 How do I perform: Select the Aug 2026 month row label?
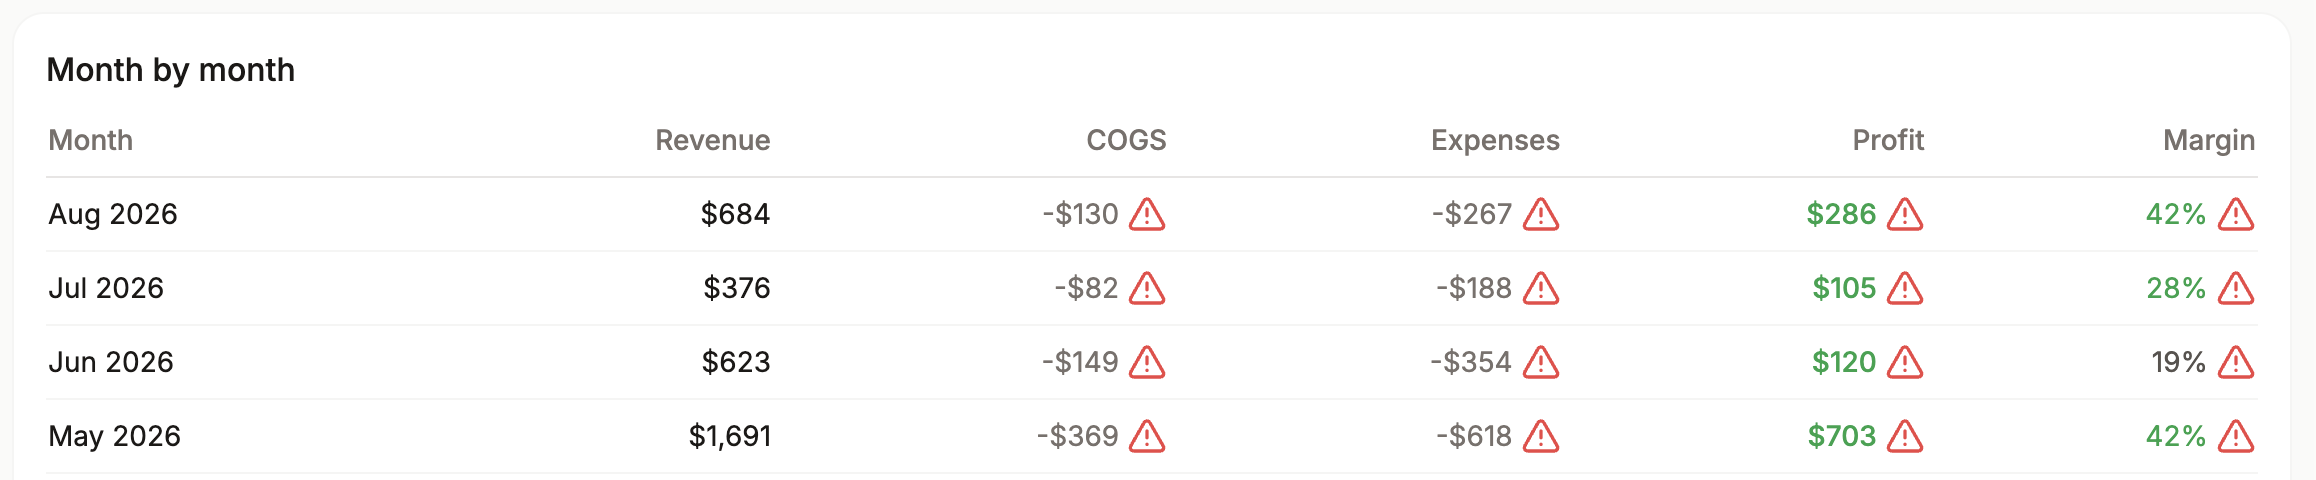pyautogui.click(x=113, y=214)
